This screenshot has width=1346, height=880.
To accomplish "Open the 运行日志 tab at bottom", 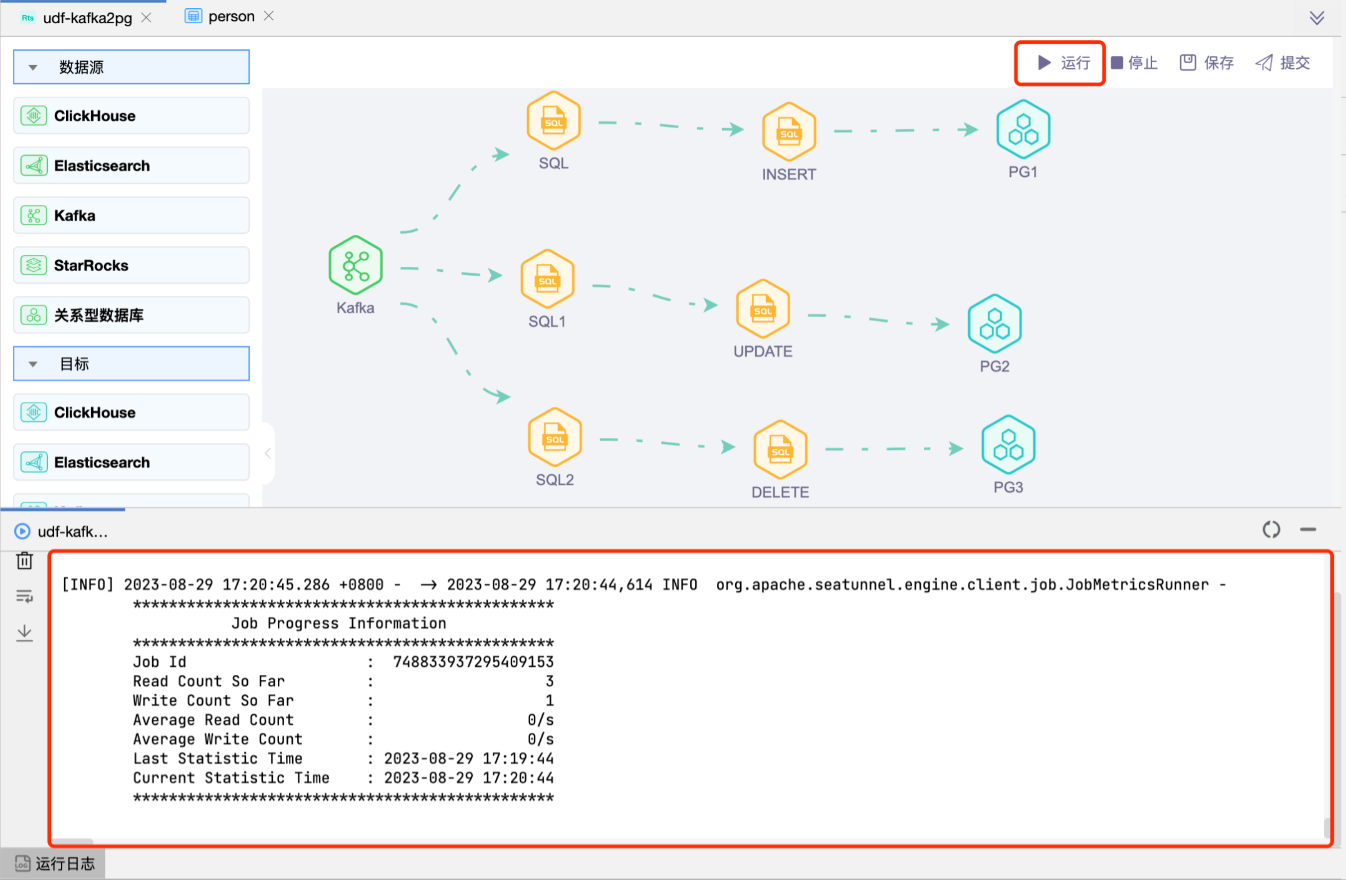I will [55, 864].
